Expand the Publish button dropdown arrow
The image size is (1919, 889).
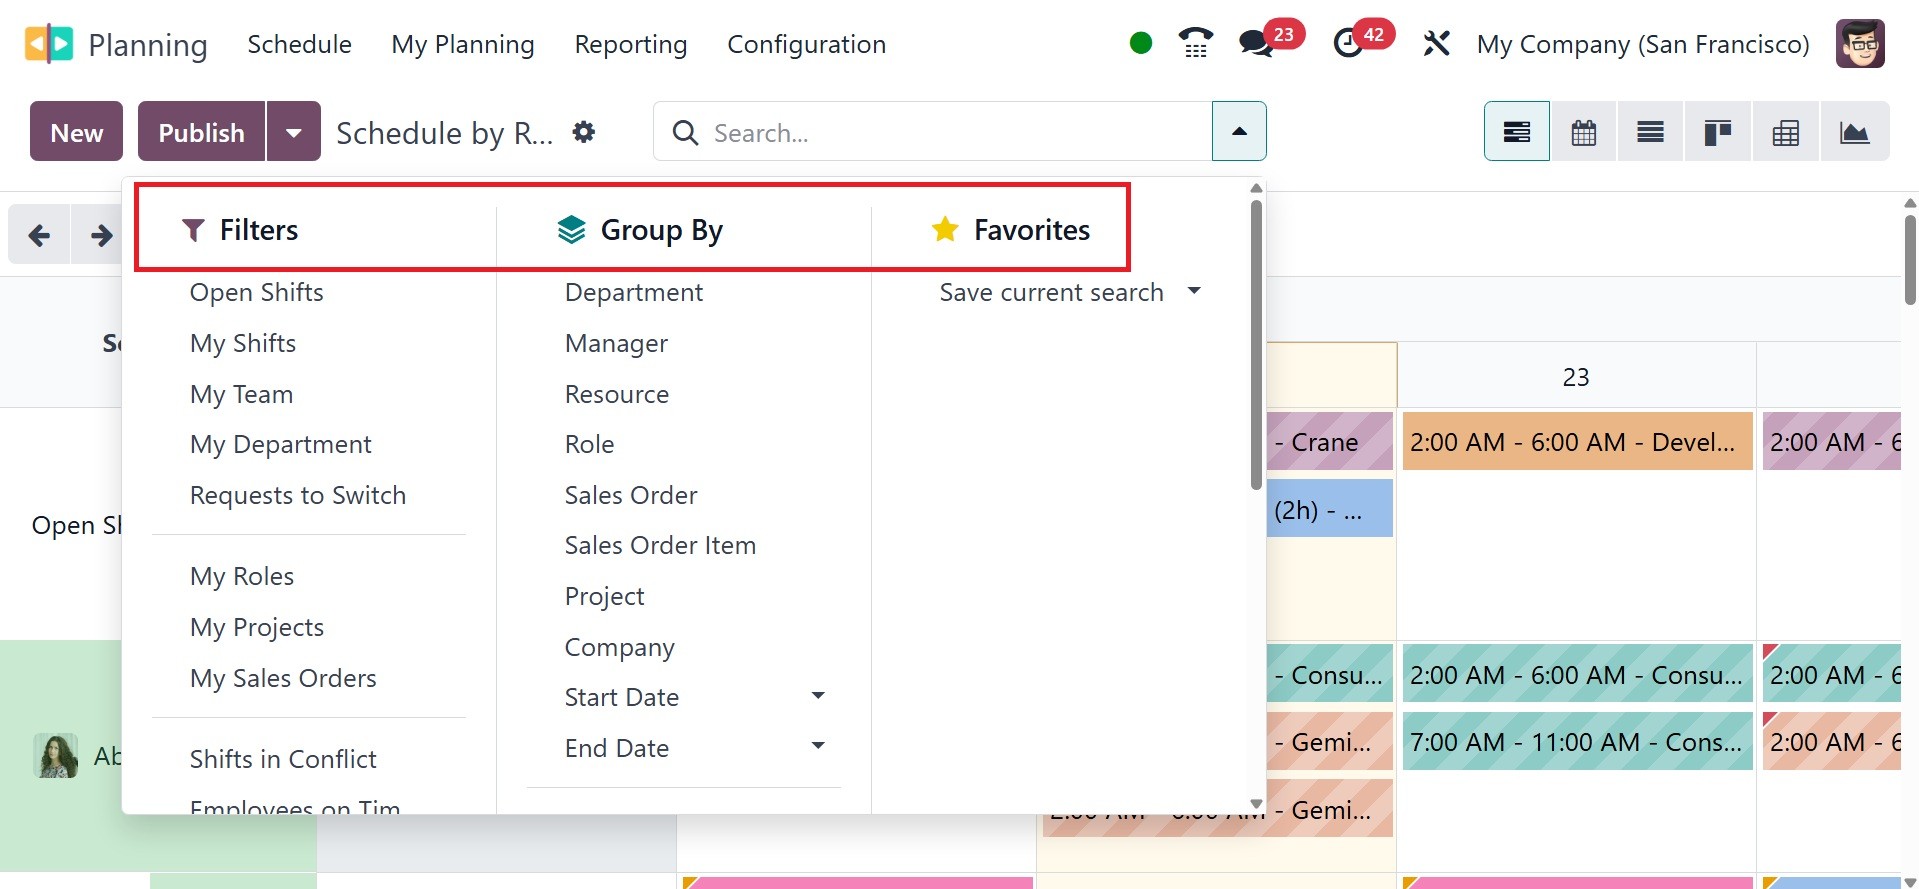coord(293,132)
